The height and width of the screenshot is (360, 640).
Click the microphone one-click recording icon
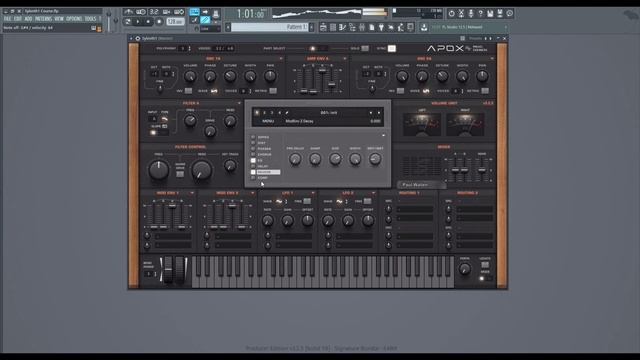click(x=471, y=13)
